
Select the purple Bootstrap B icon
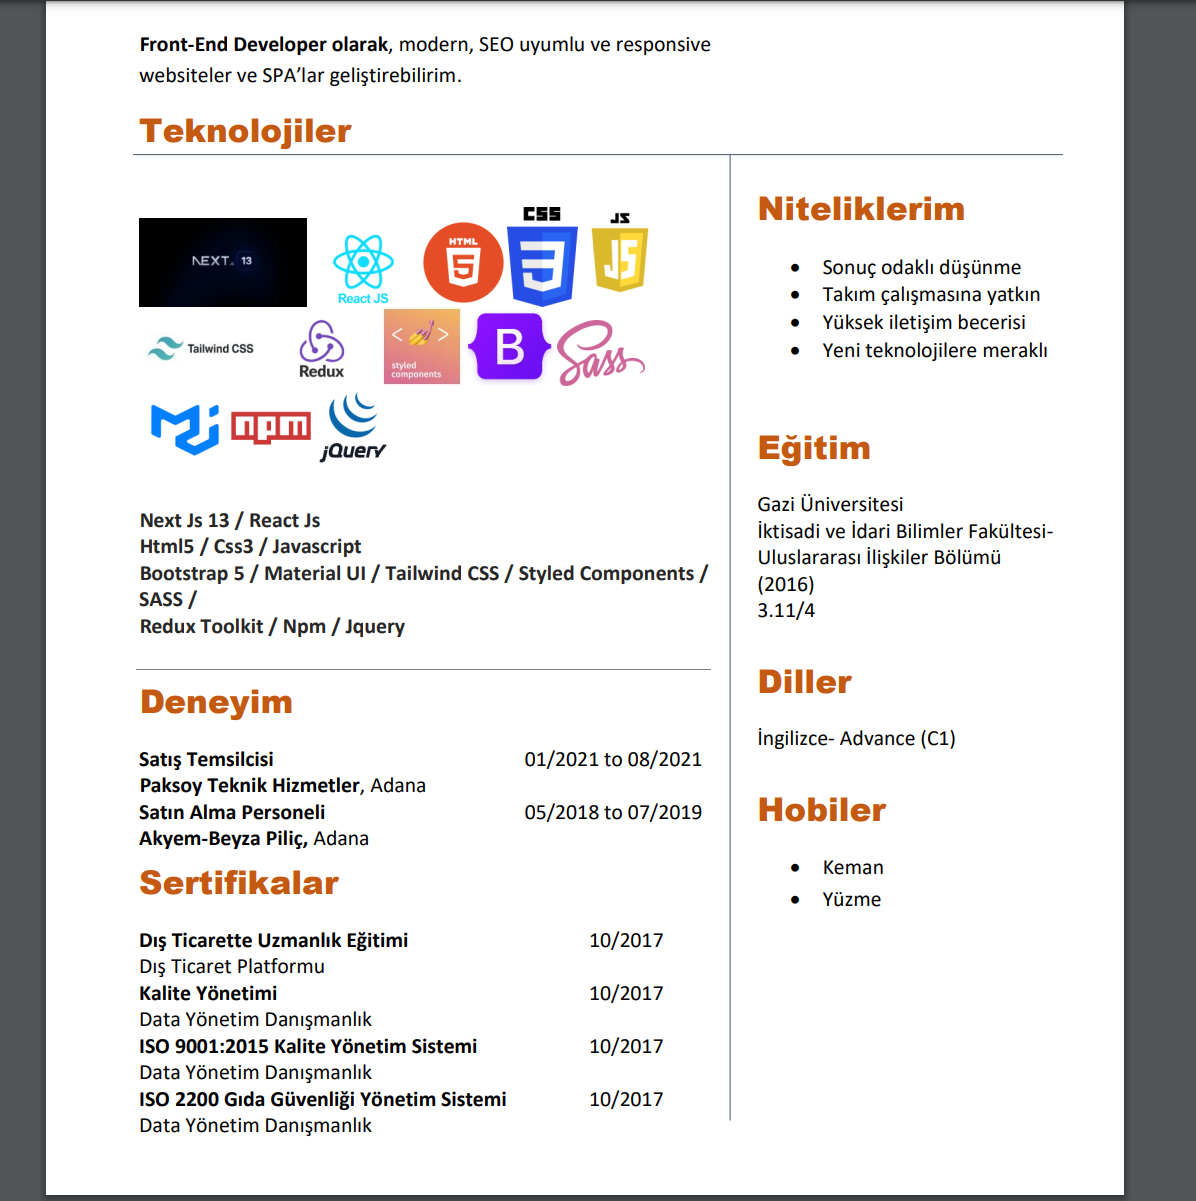[x=510, y=347]
